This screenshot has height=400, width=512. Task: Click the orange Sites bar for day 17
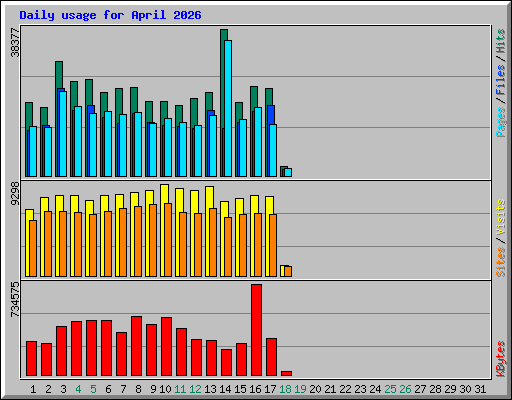(x=273, y=245)
